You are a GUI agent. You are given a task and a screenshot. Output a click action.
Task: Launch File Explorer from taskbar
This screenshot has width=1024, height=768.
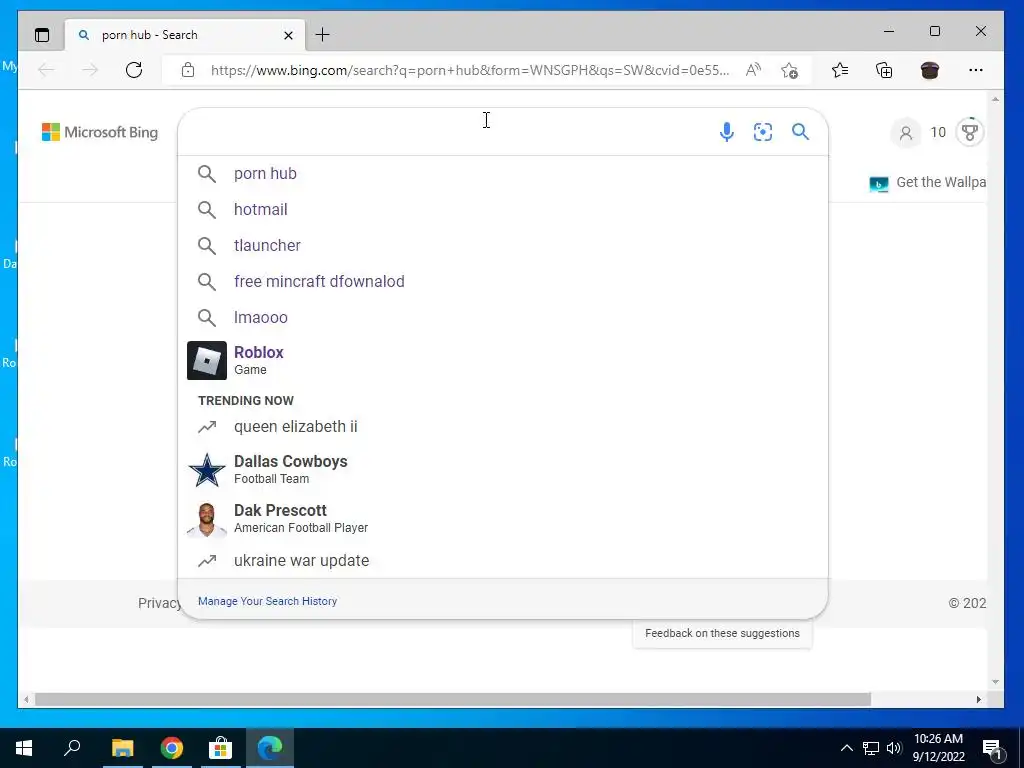click(122, 748)
